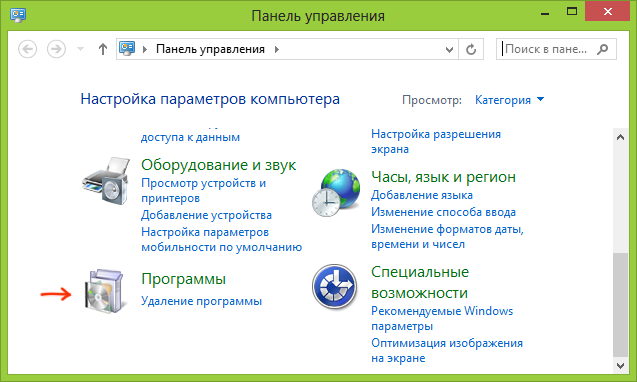This screenshot has height=382, width=637.
Task: Open the Категория view-by dropdown
Action: (x=509, y=100)
